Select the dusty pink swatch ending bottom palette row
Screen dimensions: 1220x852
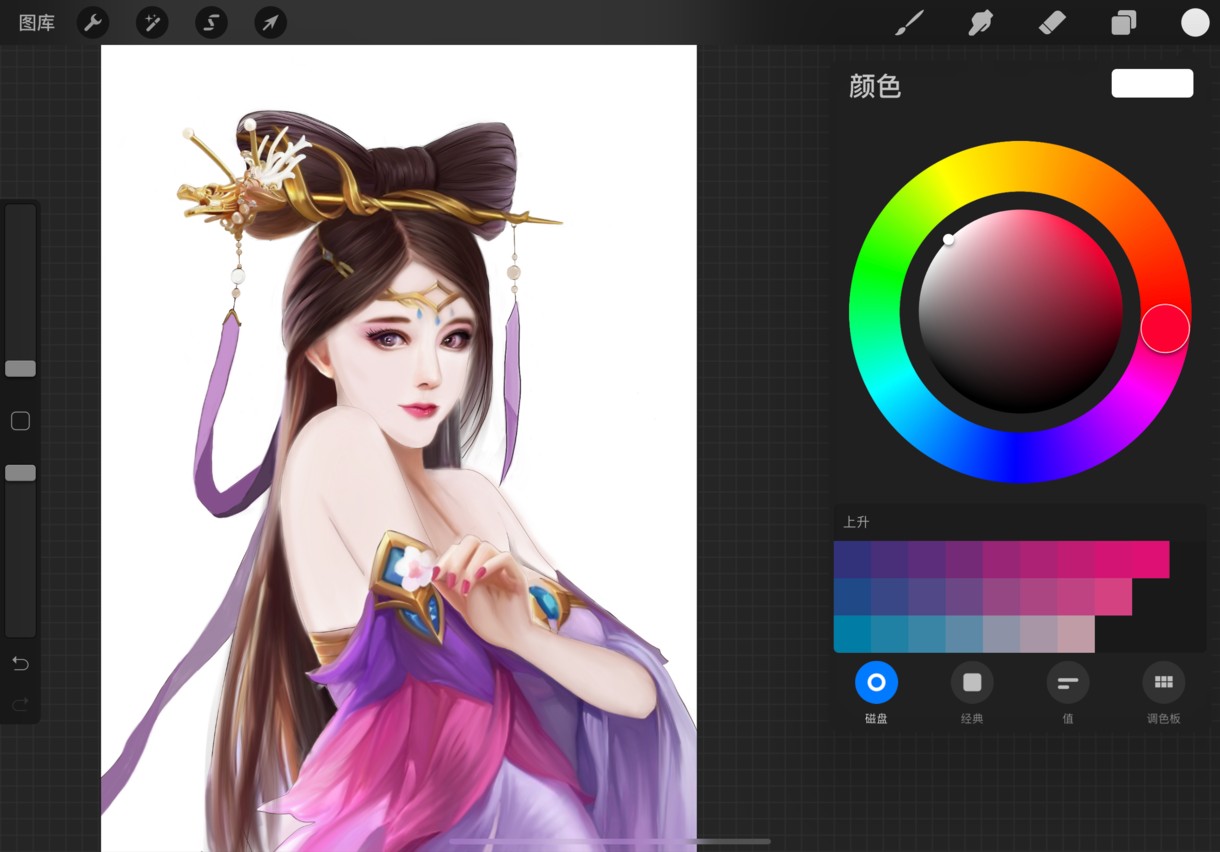[1076, 634]
